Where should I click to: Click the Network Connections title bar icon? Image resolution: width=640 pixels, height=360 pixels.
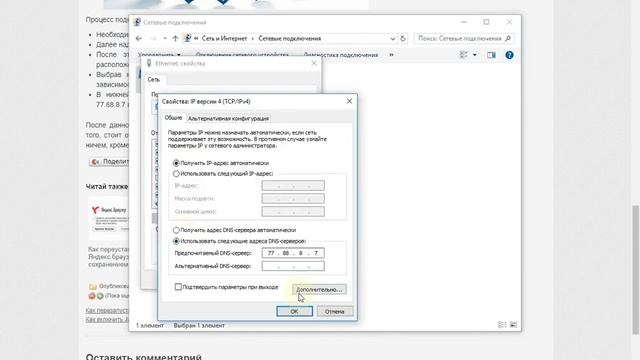point(137,22)
